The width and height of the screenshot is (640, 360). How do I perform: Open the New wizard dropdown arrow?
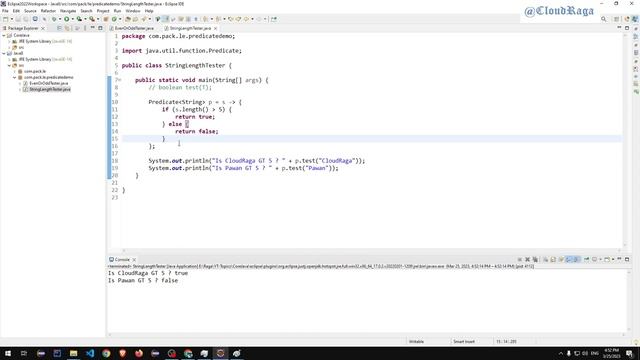[x=12, y=19]
